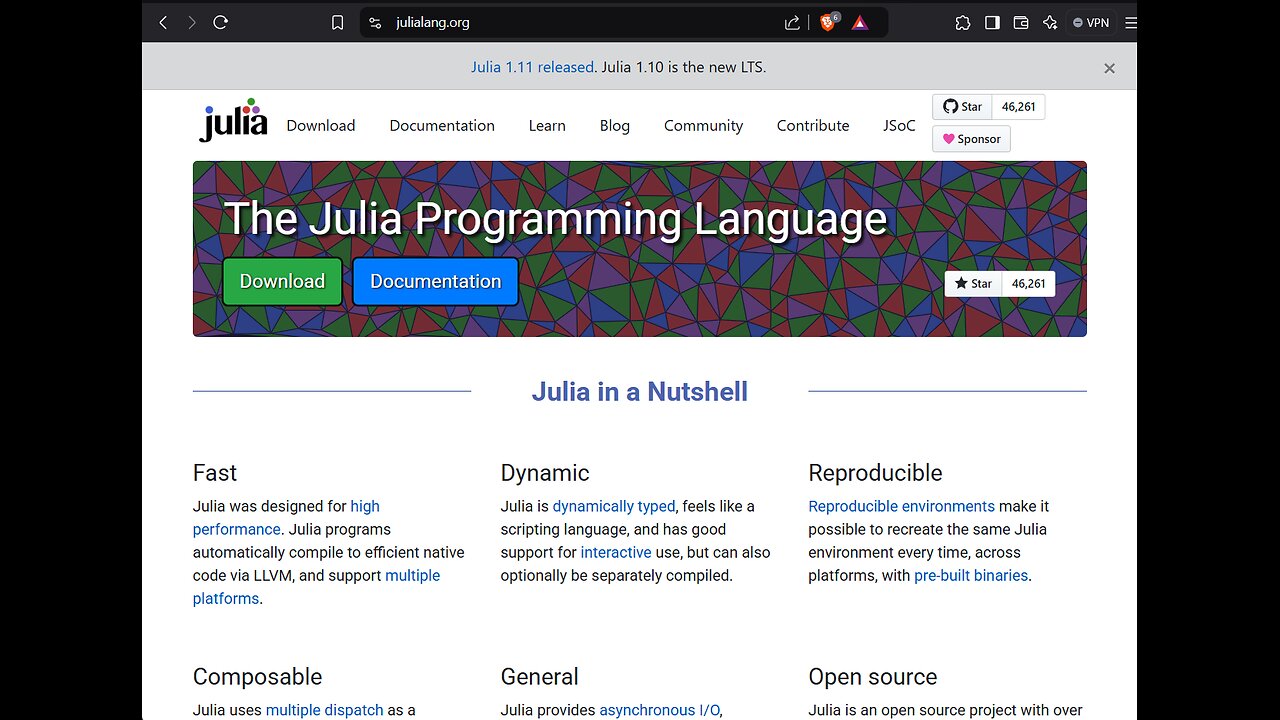1280x720 pixels.
Task: Open the 'high performance' link
Action: (x=286, y=518)
